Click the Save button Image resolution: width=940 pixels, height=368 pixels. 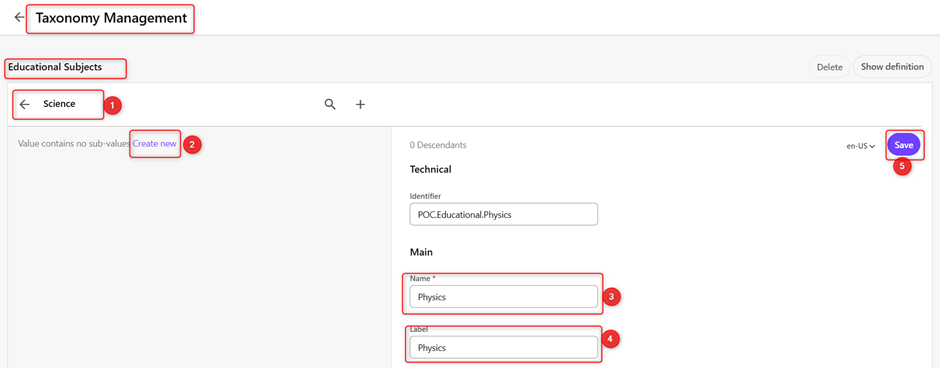tap(903, 145)
